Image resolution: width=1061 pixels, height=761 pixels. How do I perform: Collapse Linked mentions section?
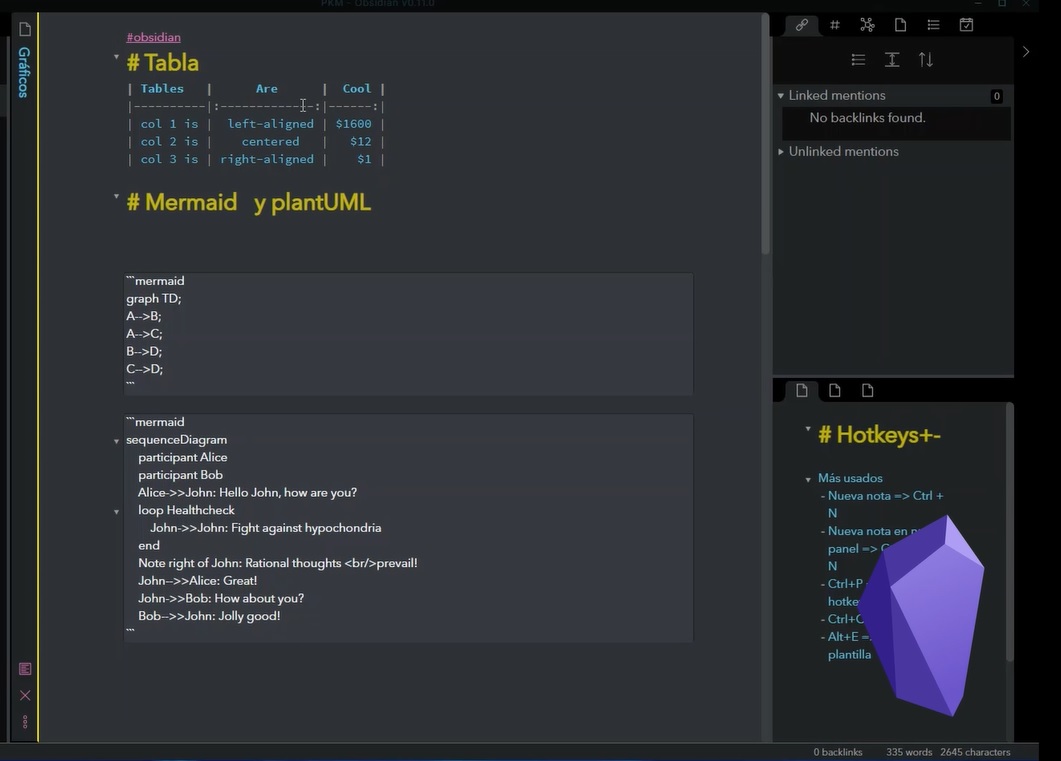pos(781,95)
